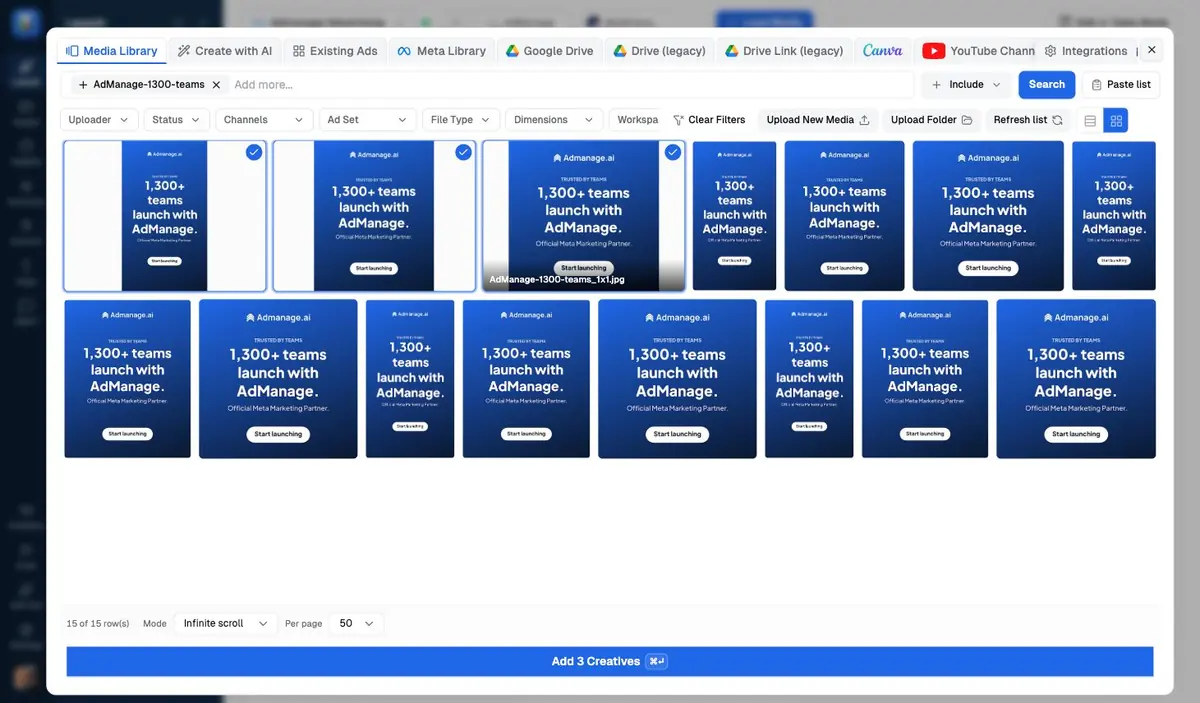Switch to the Existing Ads tab
This screenshot has height=703, width=1200.
(x=335, y=51)
